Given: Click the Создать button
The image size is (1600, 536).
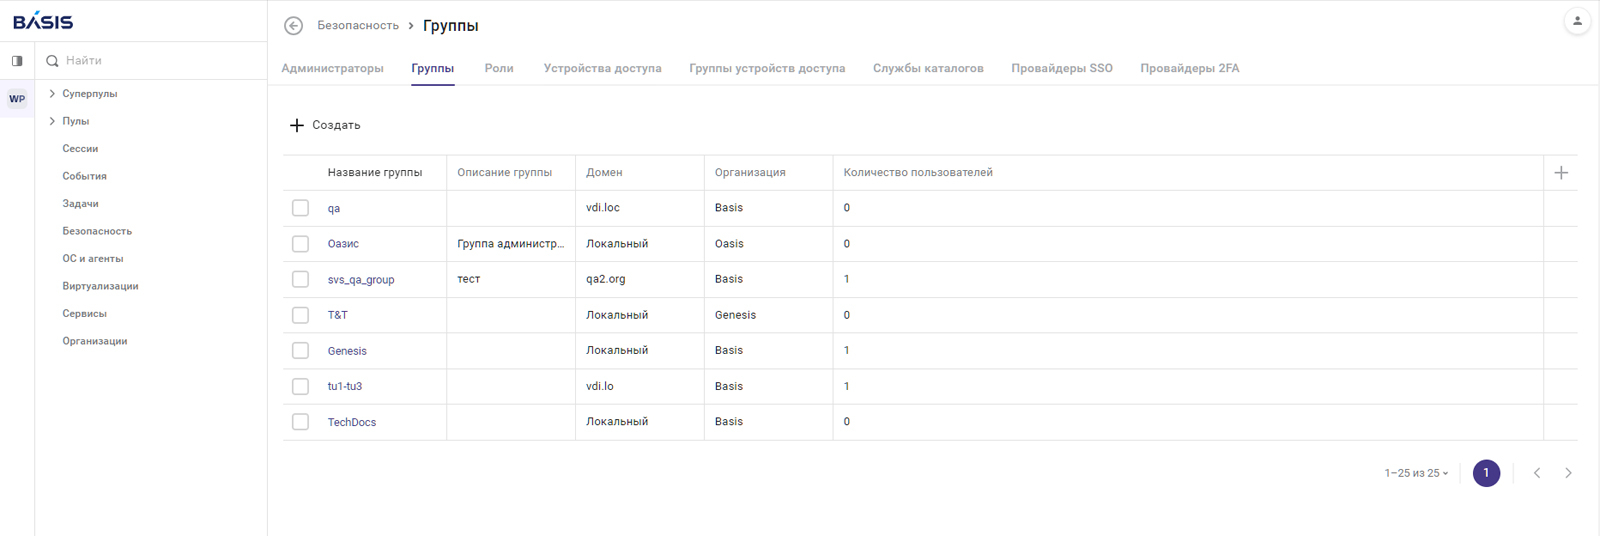Looking at the screenshot, I should (x=325, y=125).
